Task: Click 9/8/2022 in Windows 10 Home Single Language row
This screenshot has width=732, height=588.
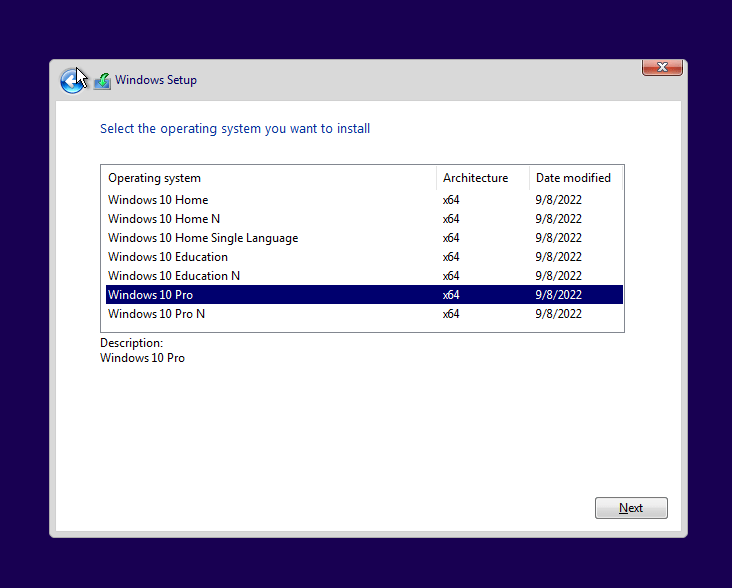Action: pyautogui.click(x=558, y=238)
